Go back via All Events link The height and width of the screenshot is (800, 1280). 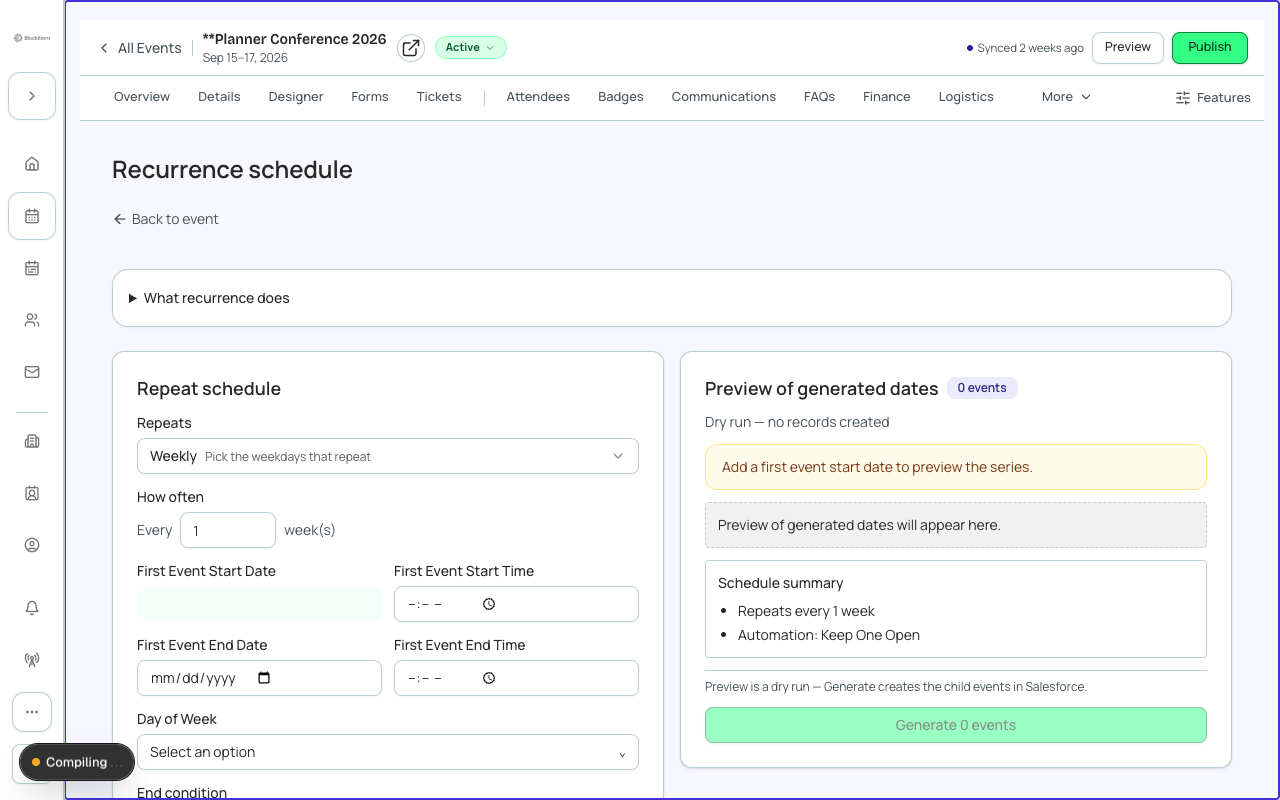(140, 48)
